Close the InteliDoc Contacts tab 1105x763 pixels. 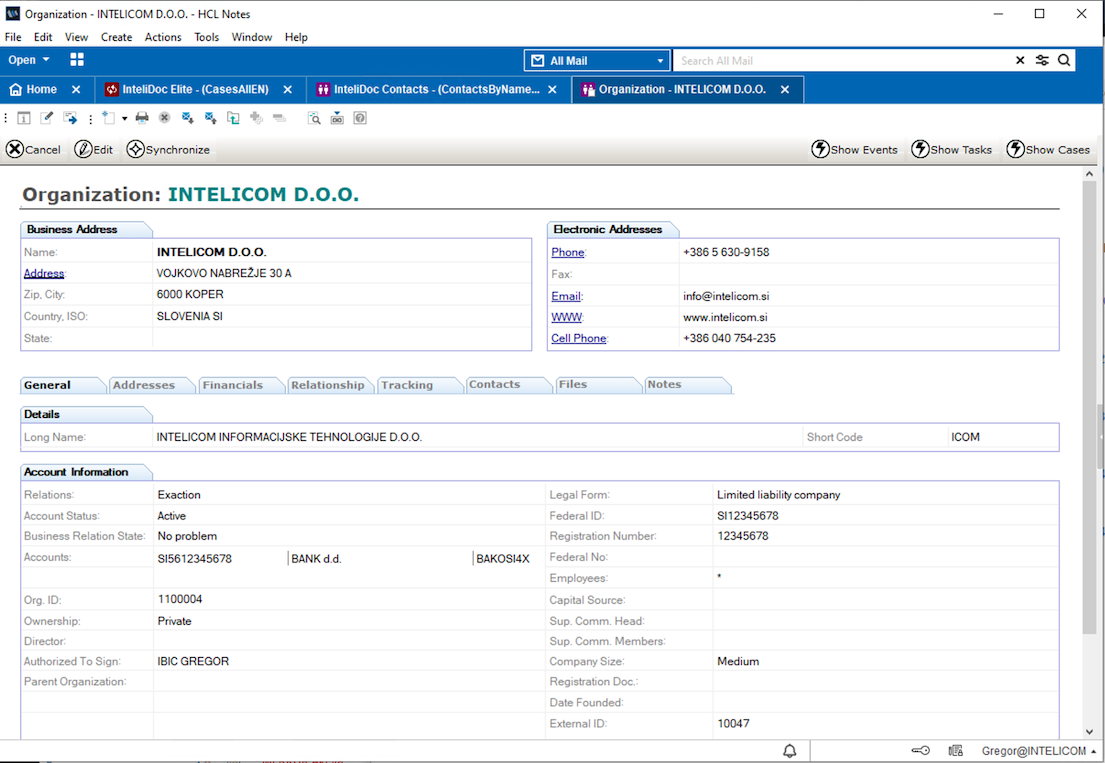coord(552,89)
